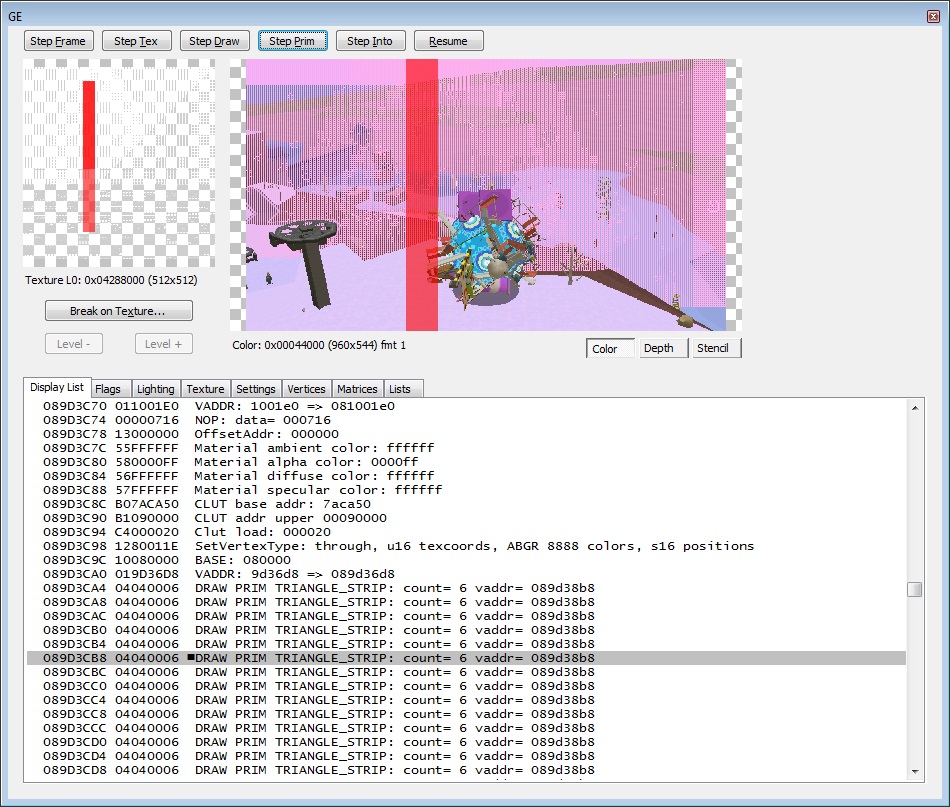Screen dimensions: 950x807
Task: Open the Texture tab
Action: click(x=205, y=389)
